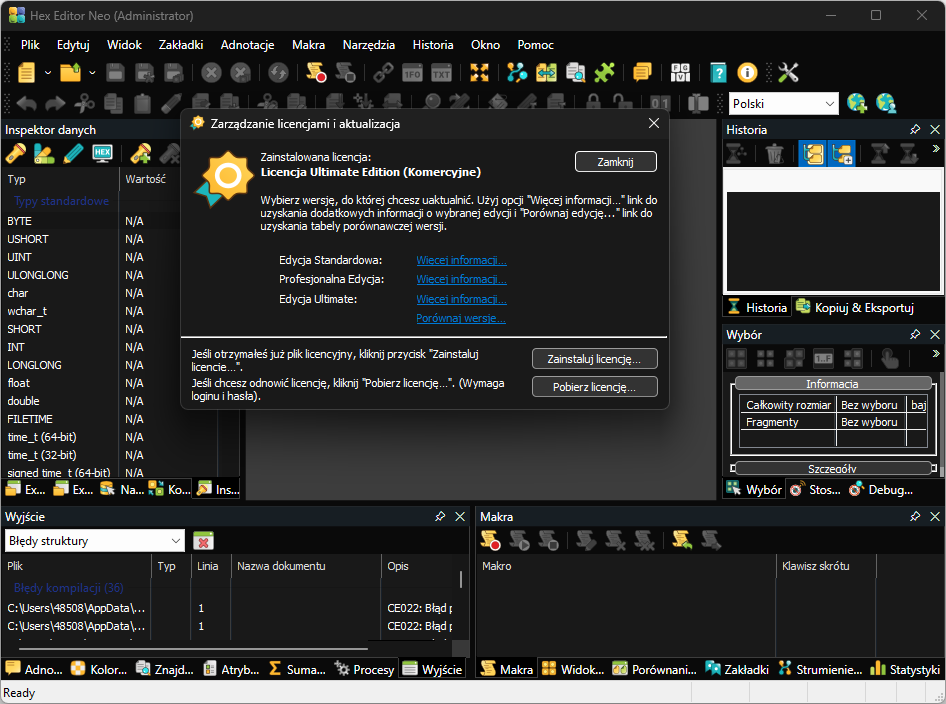Click the file comparison icon with arrows
The height and width of the screenshot is (704, 946).
[x=546, y=73]
